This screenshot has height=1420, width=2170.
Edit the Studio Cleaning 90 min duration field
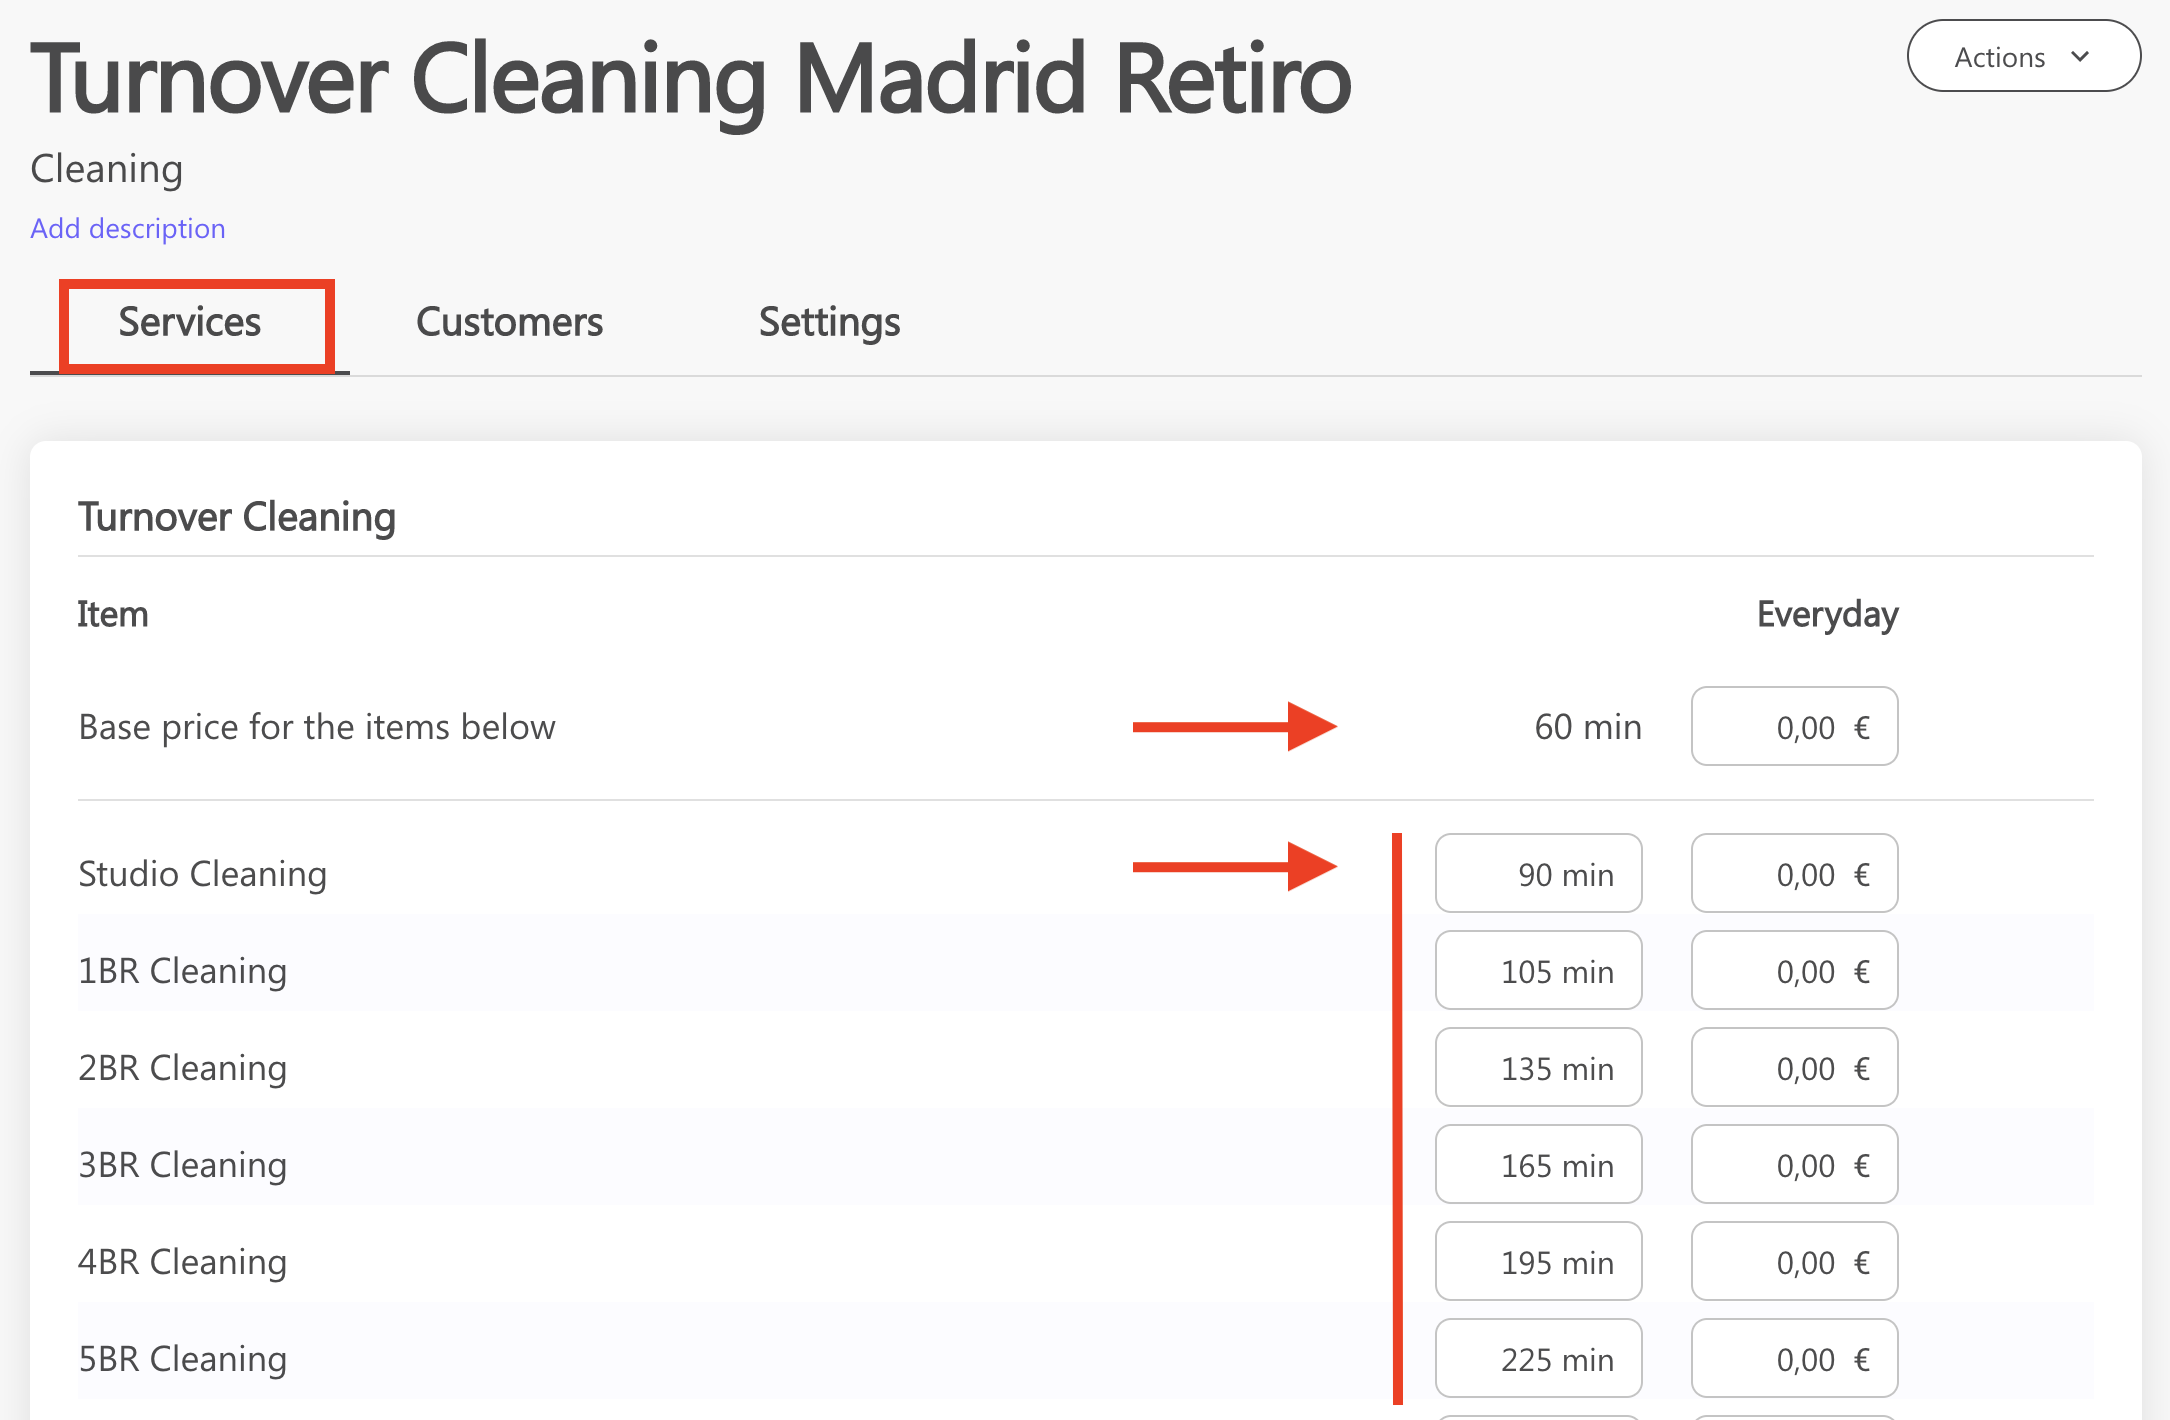click(x=1539, y=873)
